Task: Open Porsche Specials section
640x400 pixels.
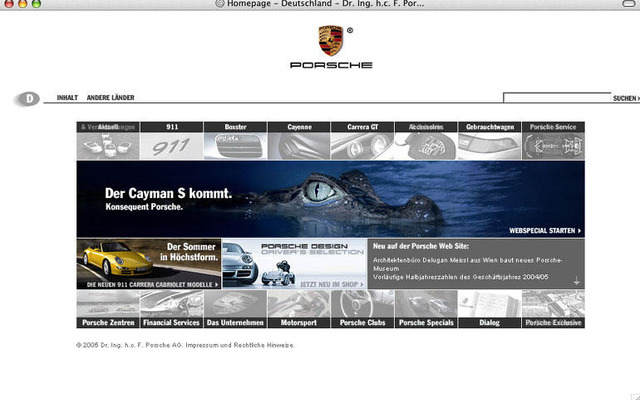Action: [426, 322]
